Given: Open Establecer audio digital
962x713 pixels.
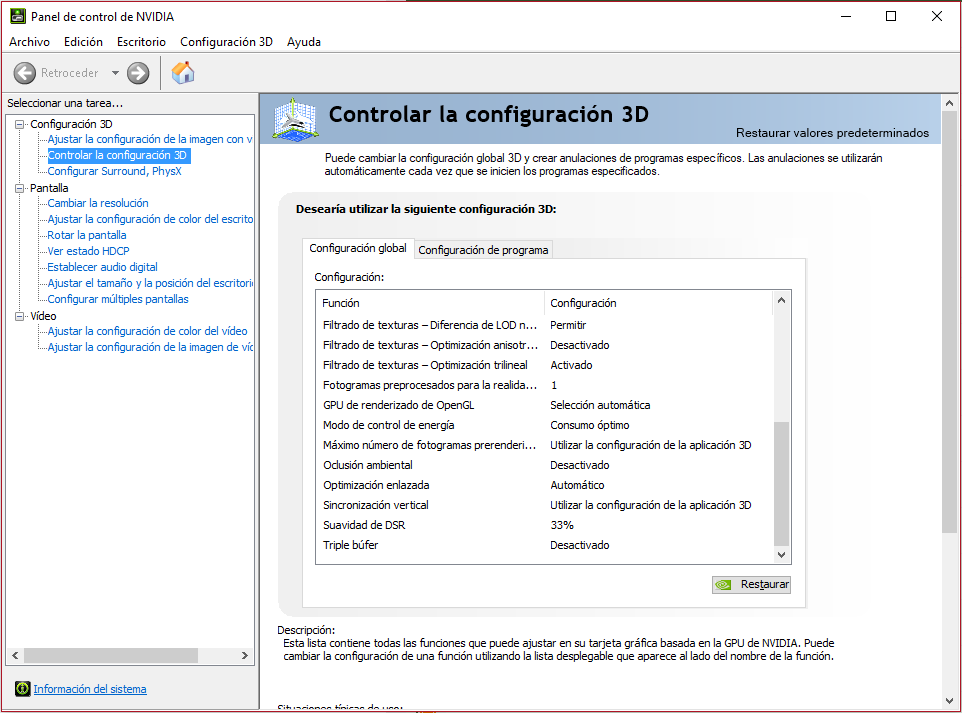Looking at the screenshot, I should click(102, 267).
